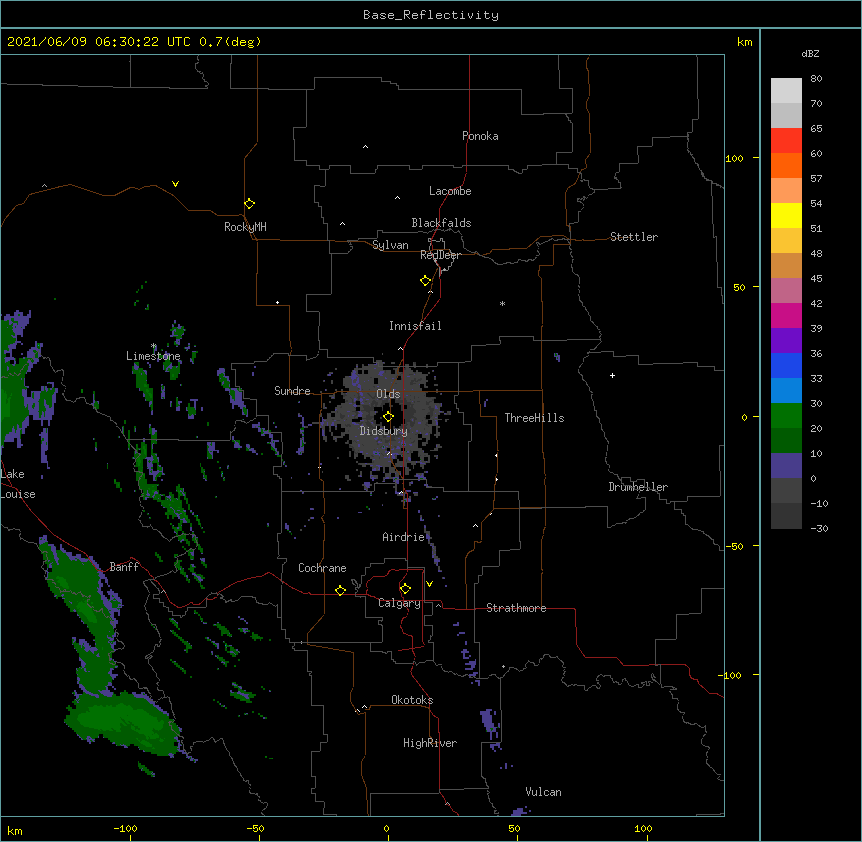Click the purple 10 dBZ color swatch
The image size is (862, 842).
coord(786,466)
